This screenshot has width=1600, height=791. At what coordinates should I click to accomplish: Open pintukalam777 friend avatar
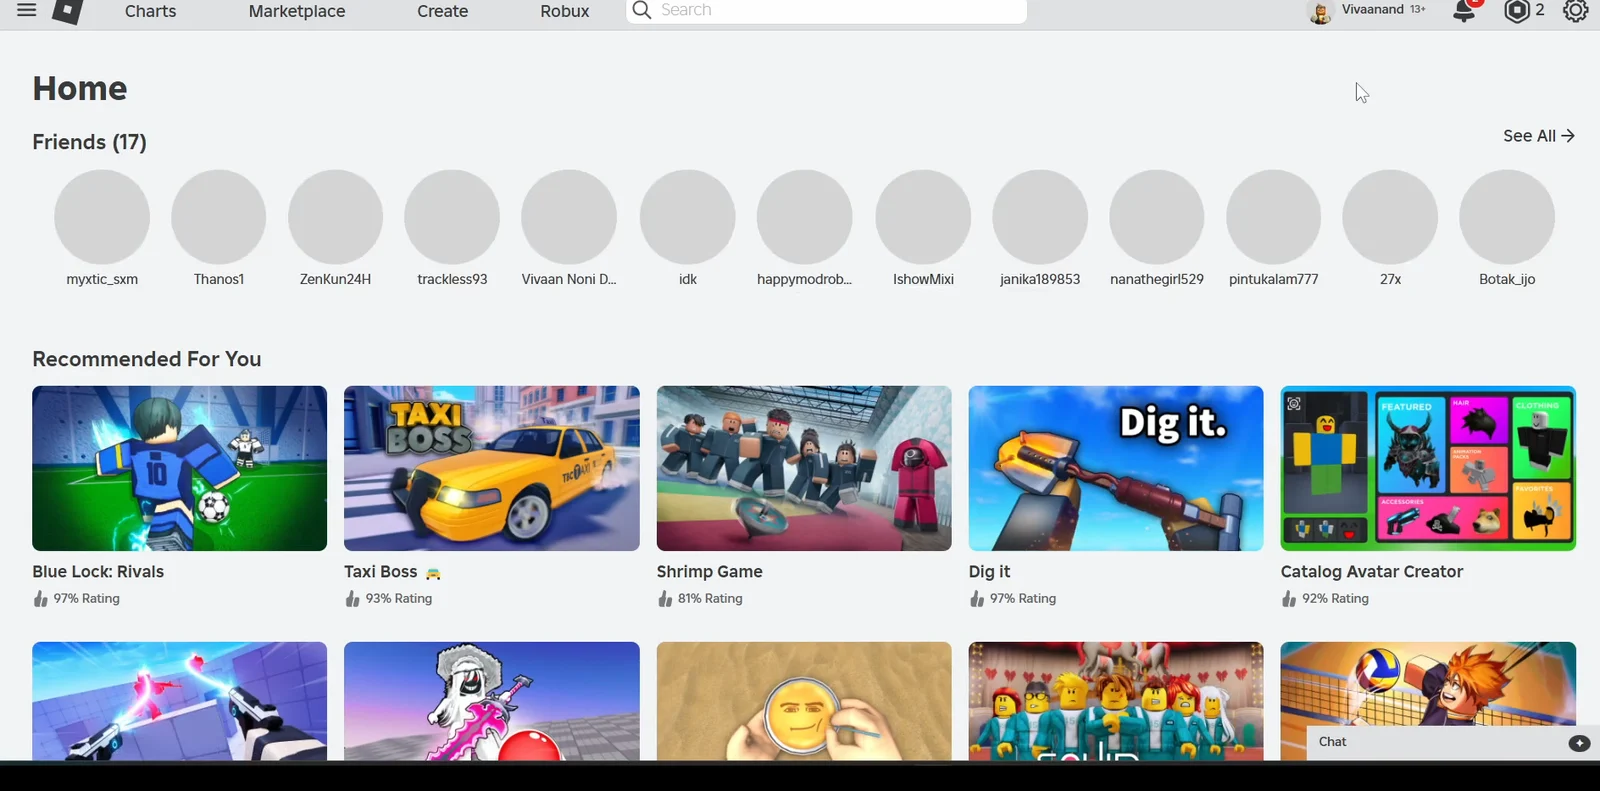point(1274,217)
